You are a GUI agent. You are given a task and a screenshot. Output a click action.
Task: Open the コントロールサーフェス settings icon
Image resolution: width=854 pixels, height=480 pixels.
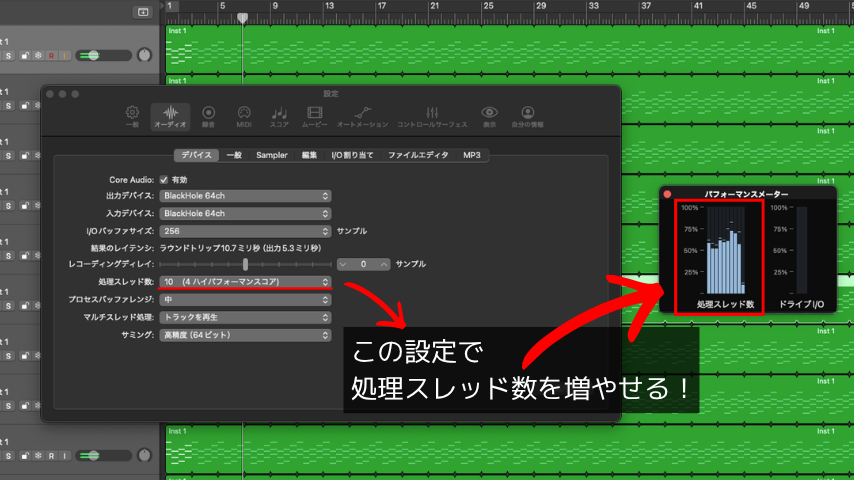431,116
